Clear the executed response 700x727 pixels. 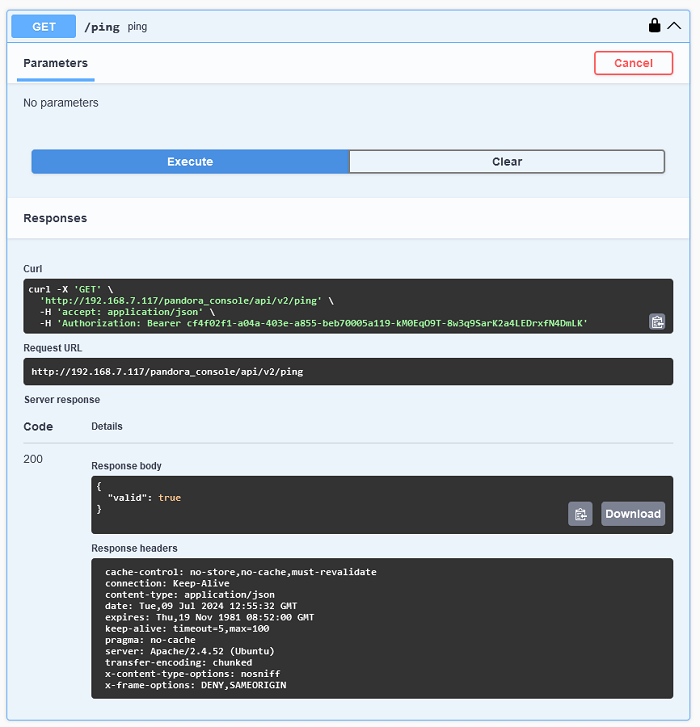507,161
